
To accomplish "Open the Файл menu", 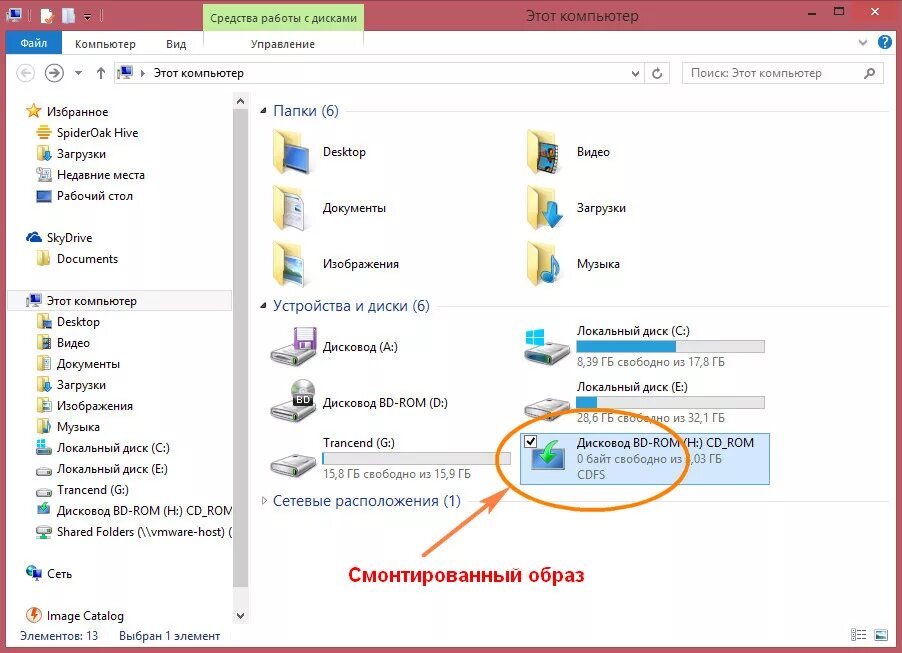I will pyautogui.click(x=34, y=43).
